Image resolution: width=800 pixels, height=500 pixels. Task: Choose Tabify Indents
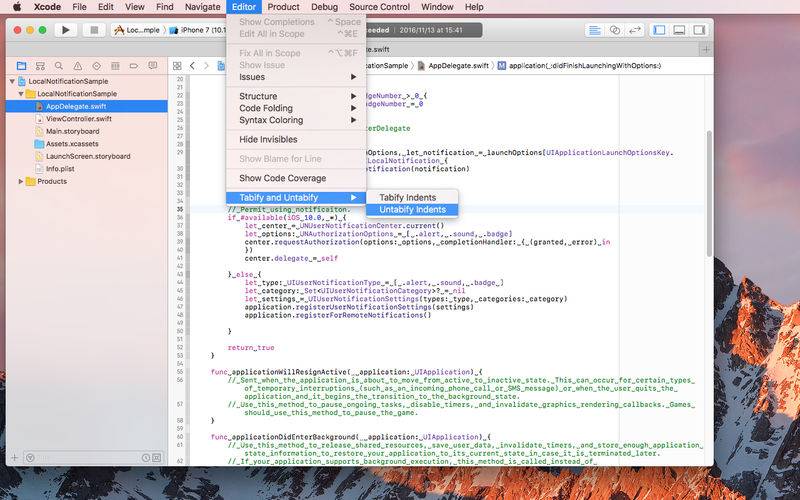pyautogui.click(x=412, y=197)
